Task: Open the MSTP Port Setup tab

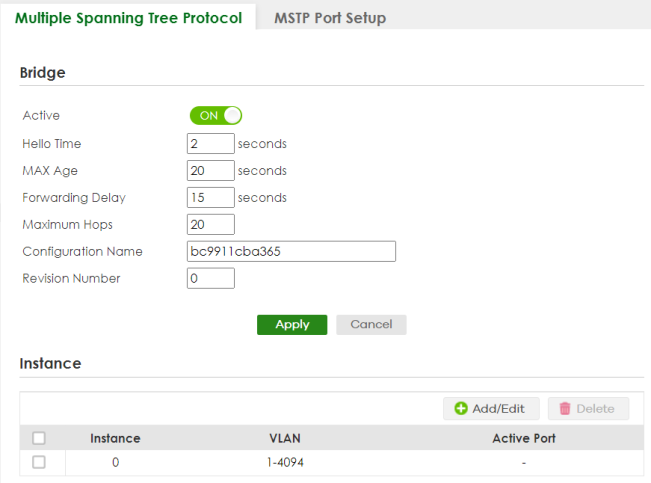Action: pyautogui.click(x=329, y=18)
